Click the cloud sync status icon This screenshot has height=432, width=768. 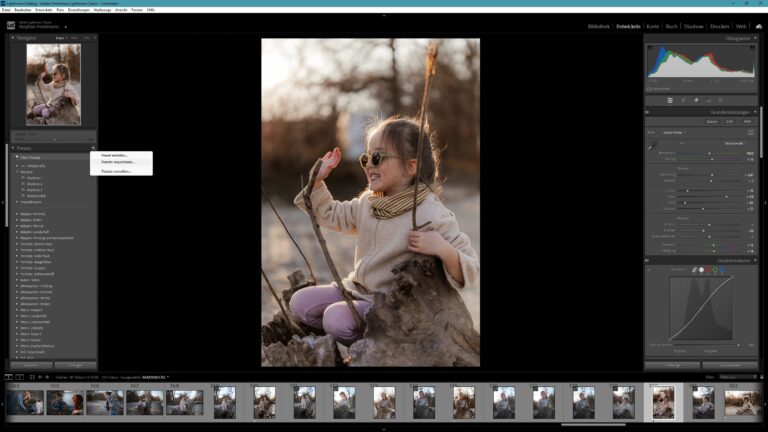point(759,26)
